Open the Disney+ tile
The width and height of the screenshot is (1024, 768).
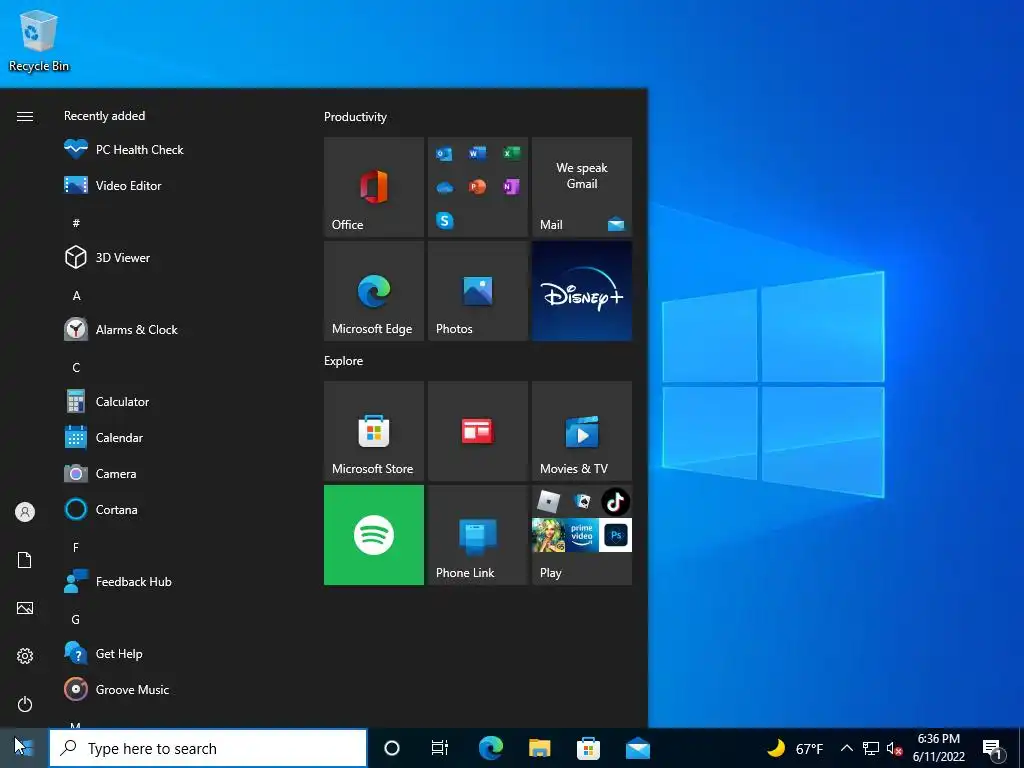click(x=582, y=291)
